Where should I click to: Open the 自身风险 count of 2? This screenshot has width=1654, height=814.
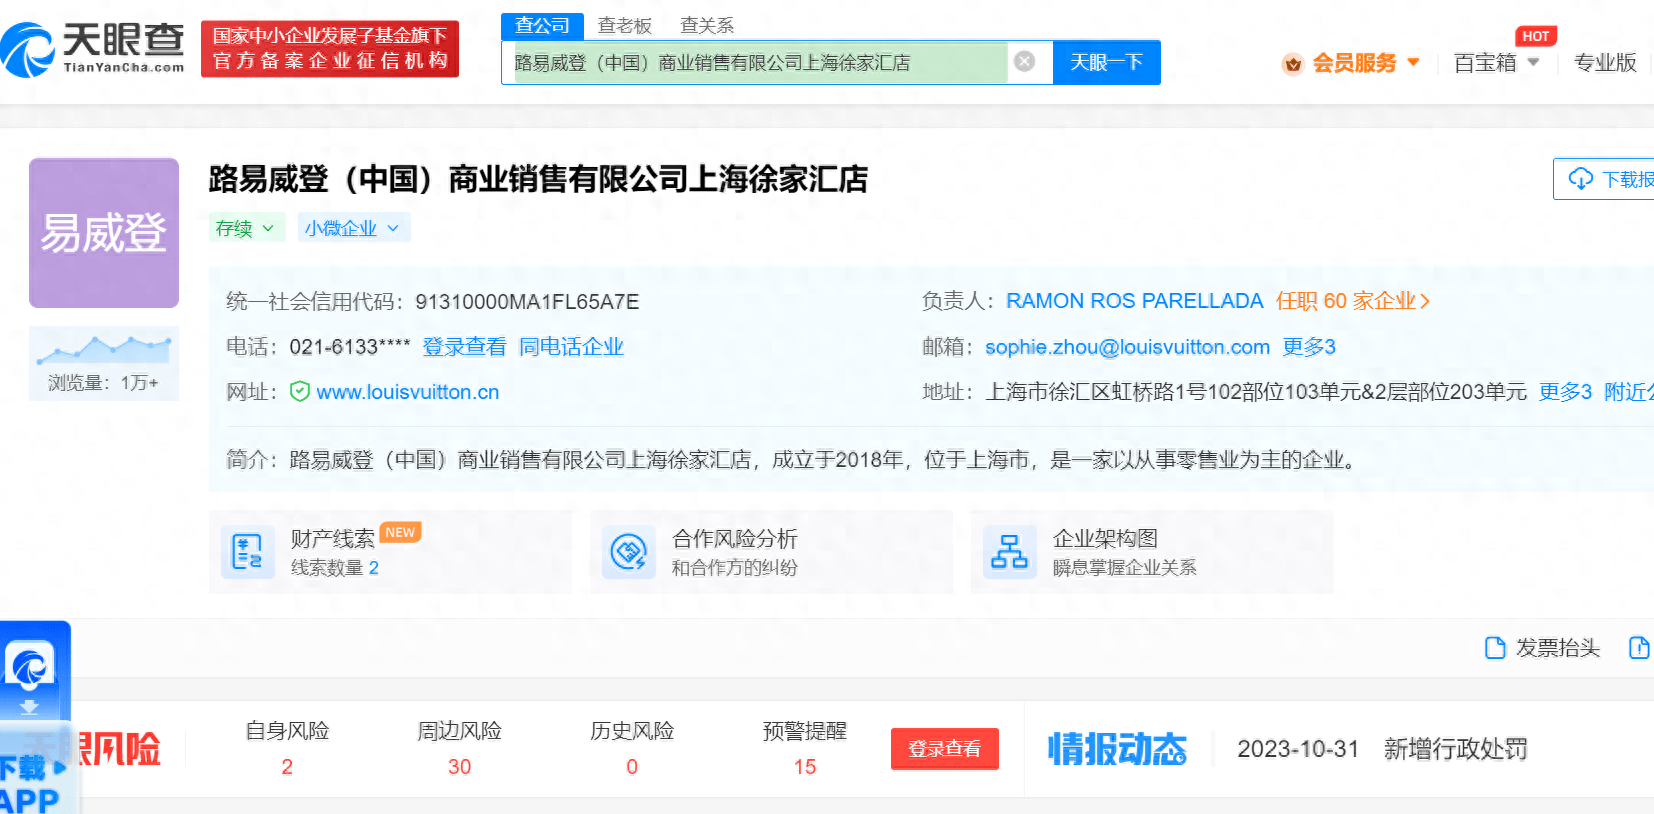(x=287, y=767)
